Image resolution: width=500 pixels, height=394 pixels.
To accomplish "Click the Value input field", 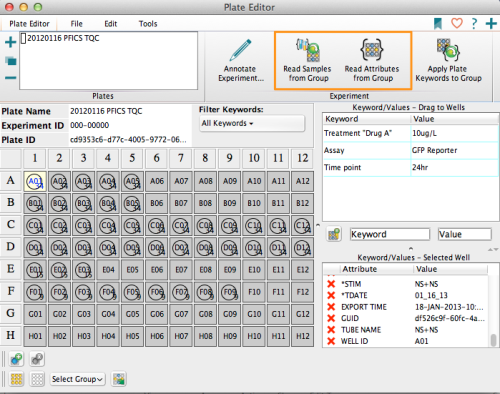I will point(465,234).
